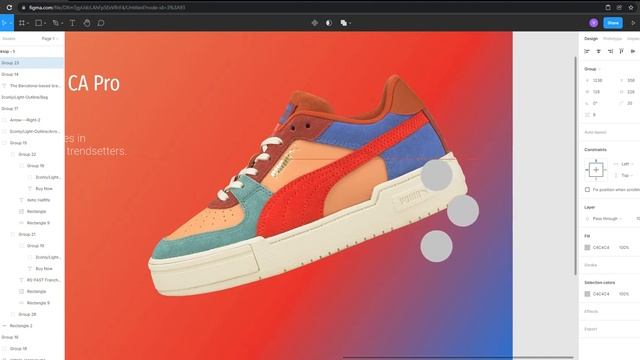Viewport: 640px width, 360px height.
Task: Open the Pass through blend mode dropdown
Action: pos(607,219)
